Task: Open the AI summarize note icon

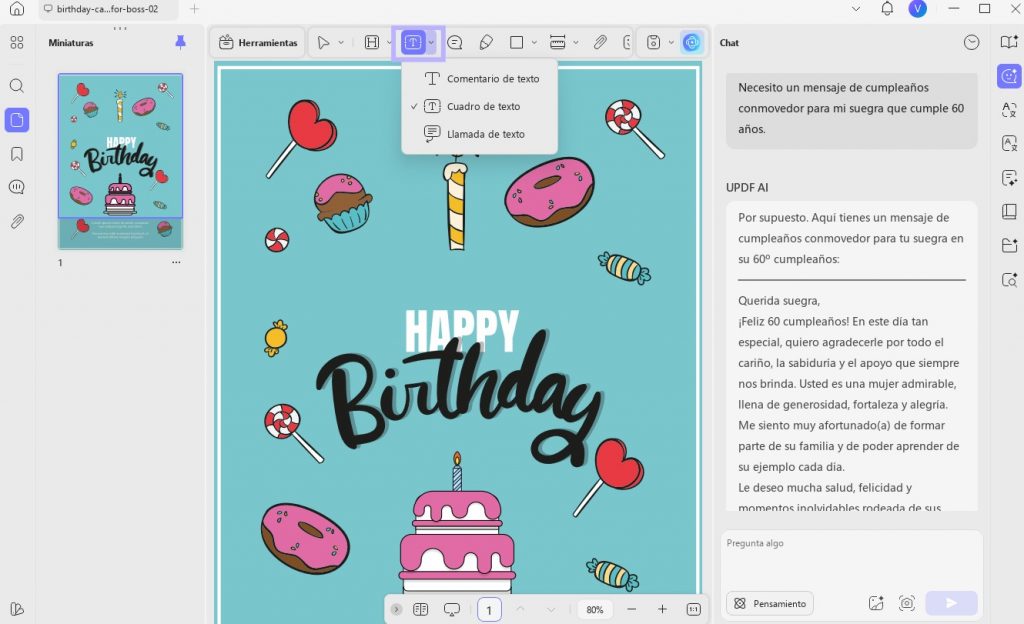Action: 1009,178
